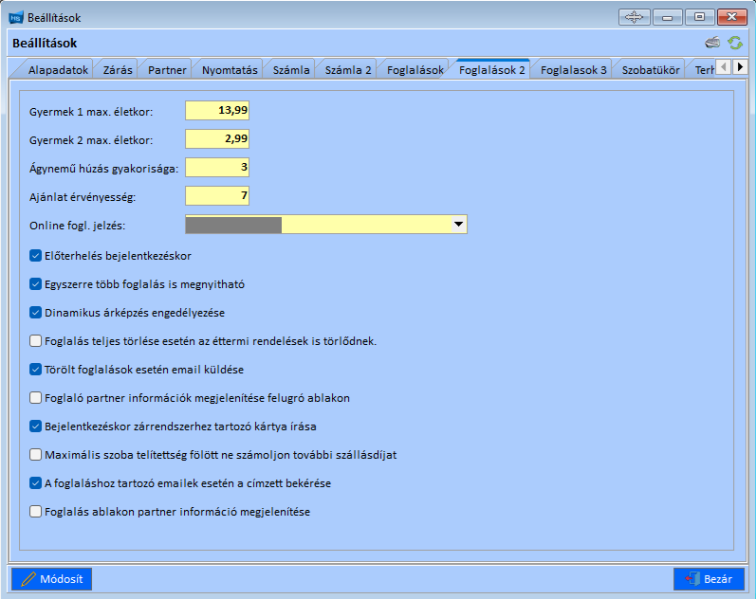Click the Bezár button
The image size is (756, 599).
coord(709,579)
